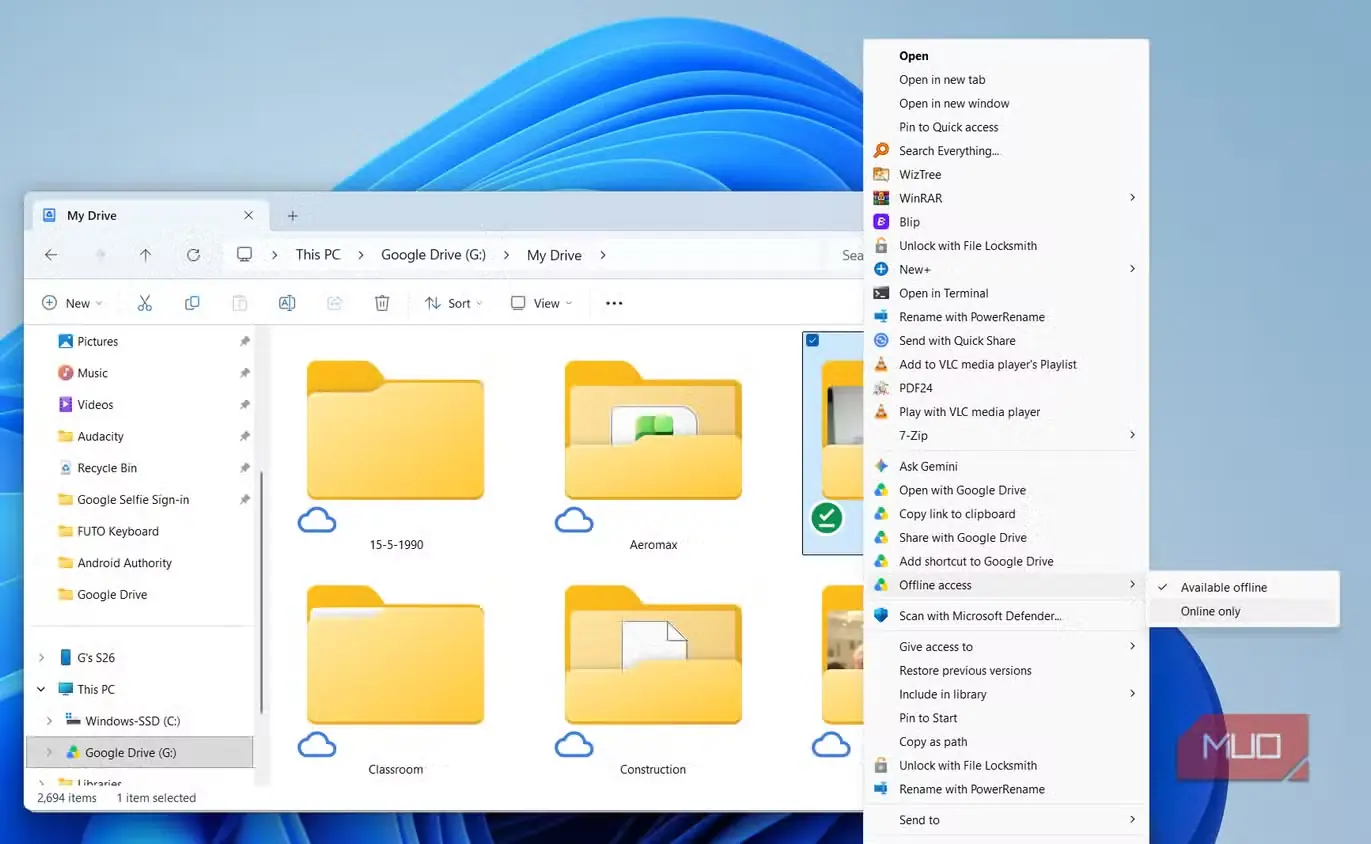Click the Music icon in sidebar
This screenshot has height=844, width=1371.
pyautogui.click(x=65, y=373)
